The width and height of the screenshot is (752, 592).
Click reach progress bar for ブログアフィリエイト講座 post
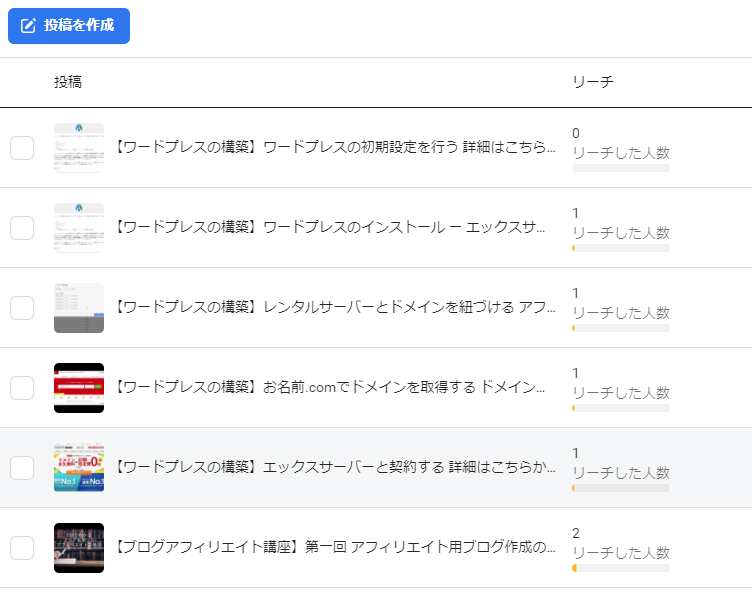coord(620,568)
